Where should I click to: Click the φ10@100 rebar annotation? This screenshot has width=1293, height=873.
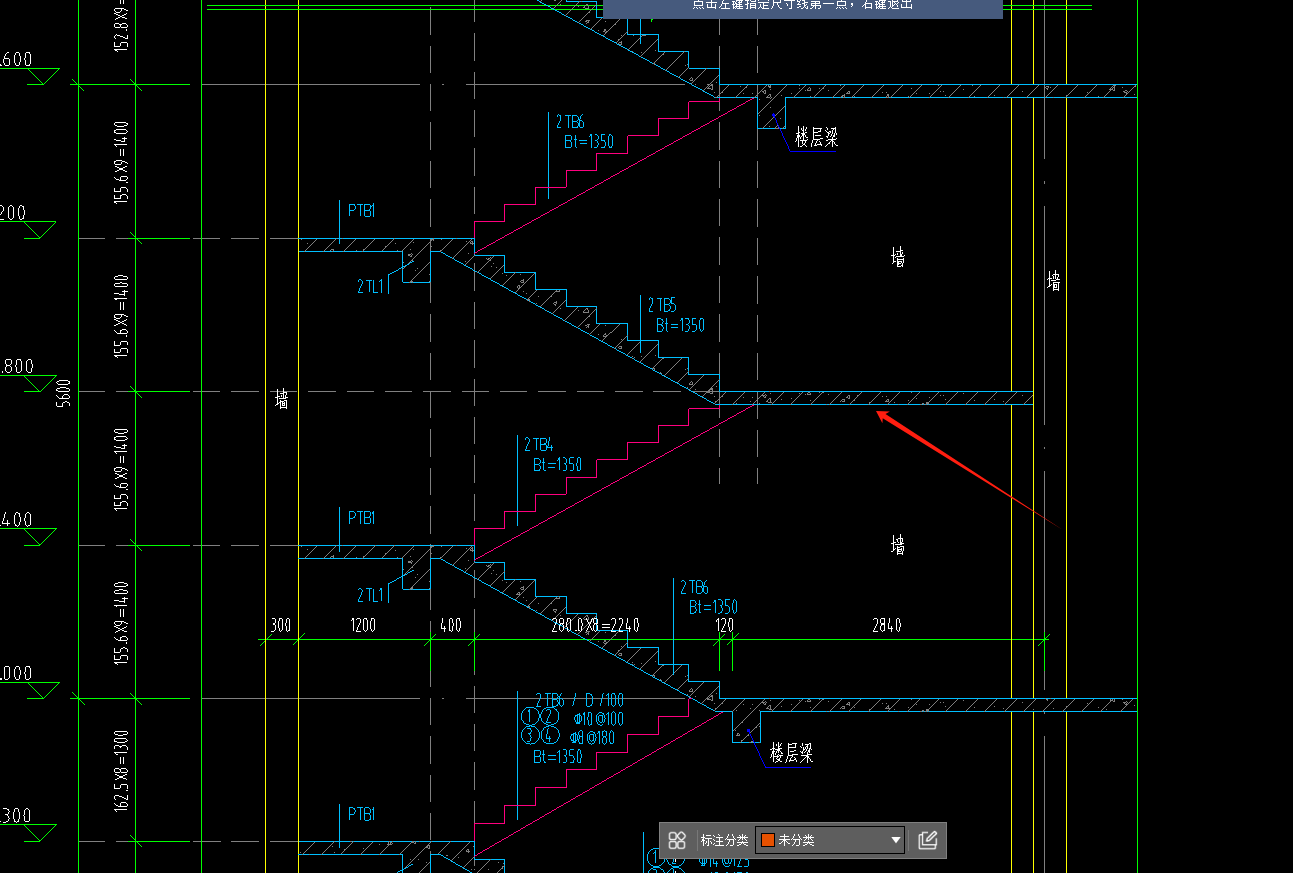pyautogui.click(x=598, y=719)
